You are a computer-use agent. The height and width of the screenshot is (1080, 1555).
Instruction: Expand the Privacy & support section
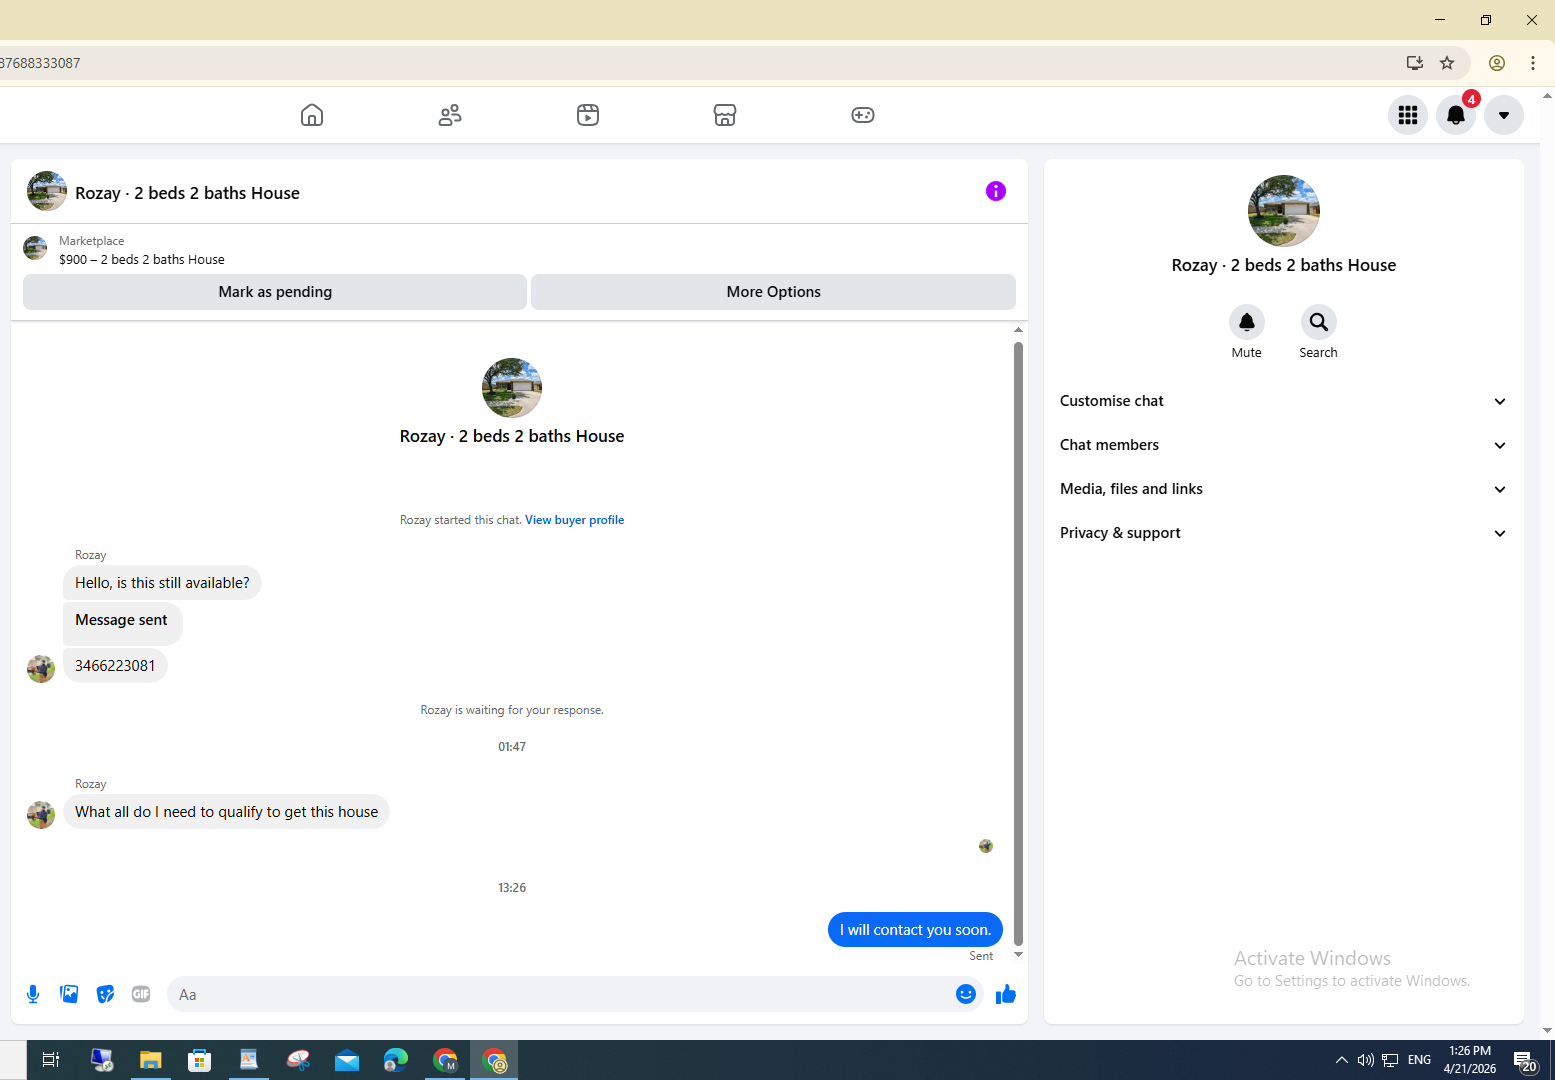pos(1284,533)
